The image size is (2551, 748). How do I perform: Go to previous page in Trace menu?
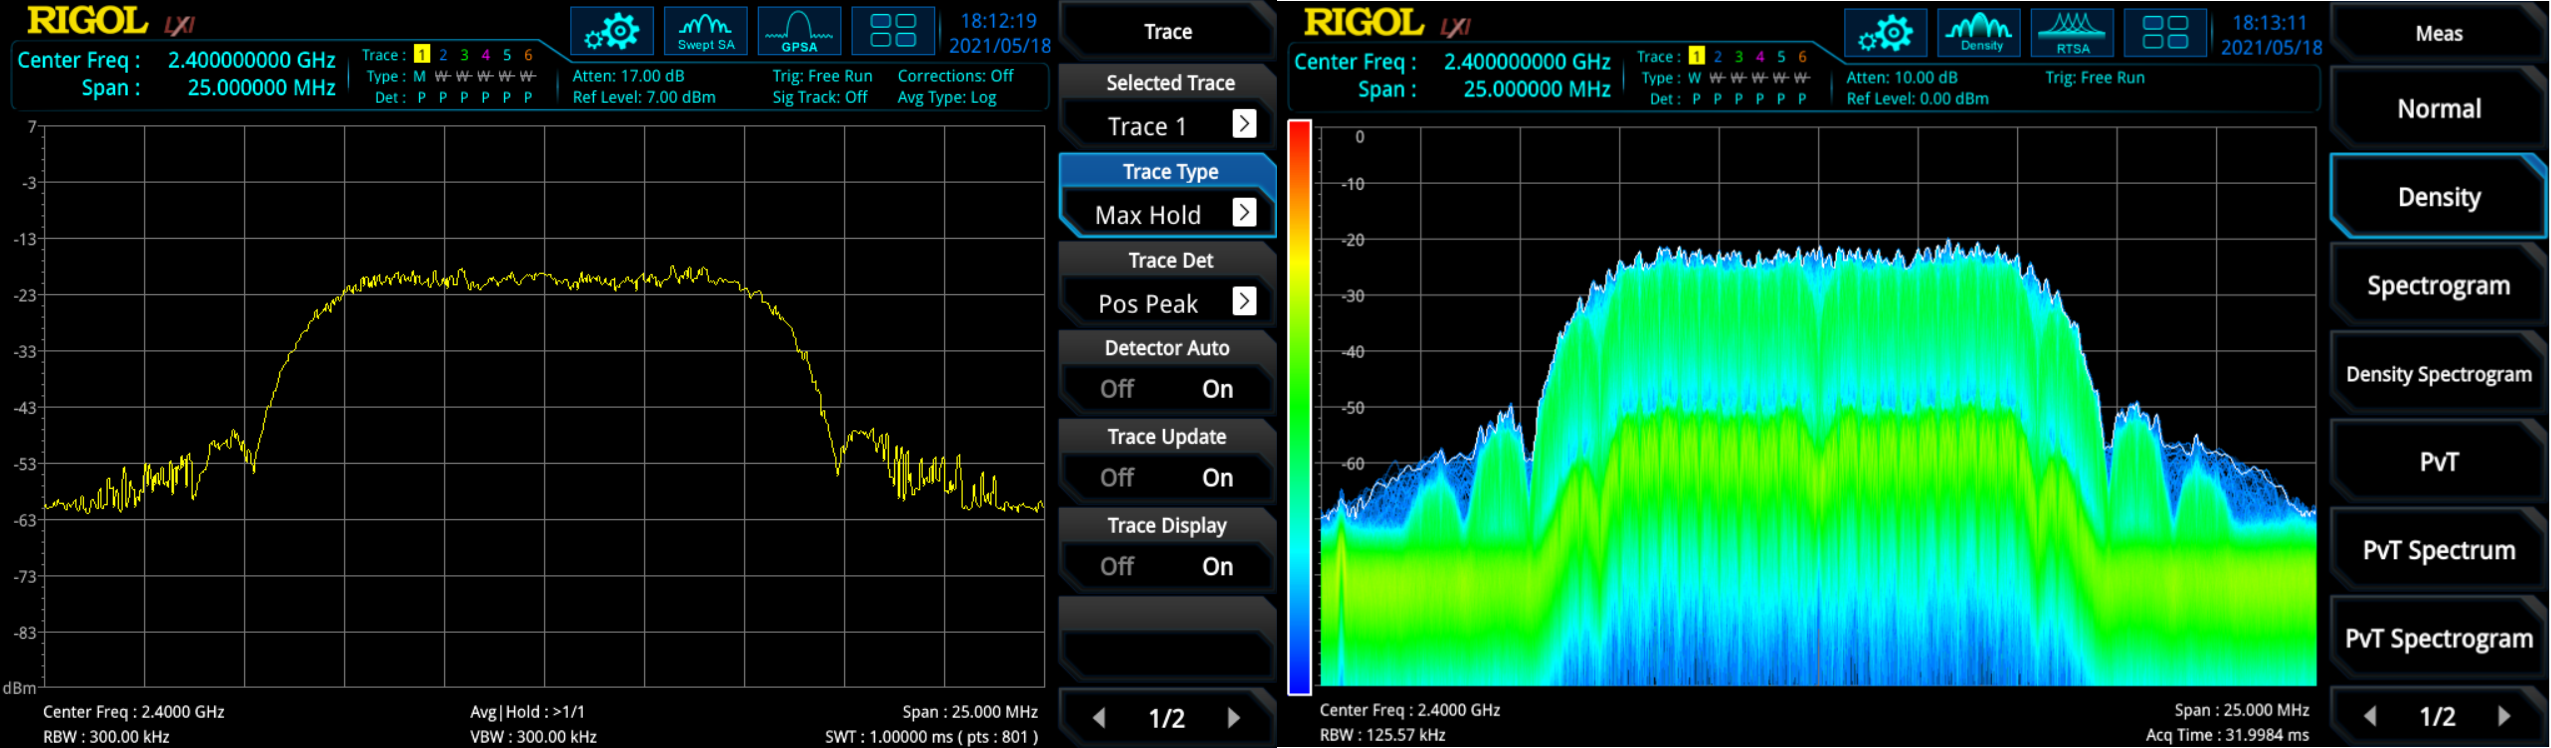tap(1099, 718)
